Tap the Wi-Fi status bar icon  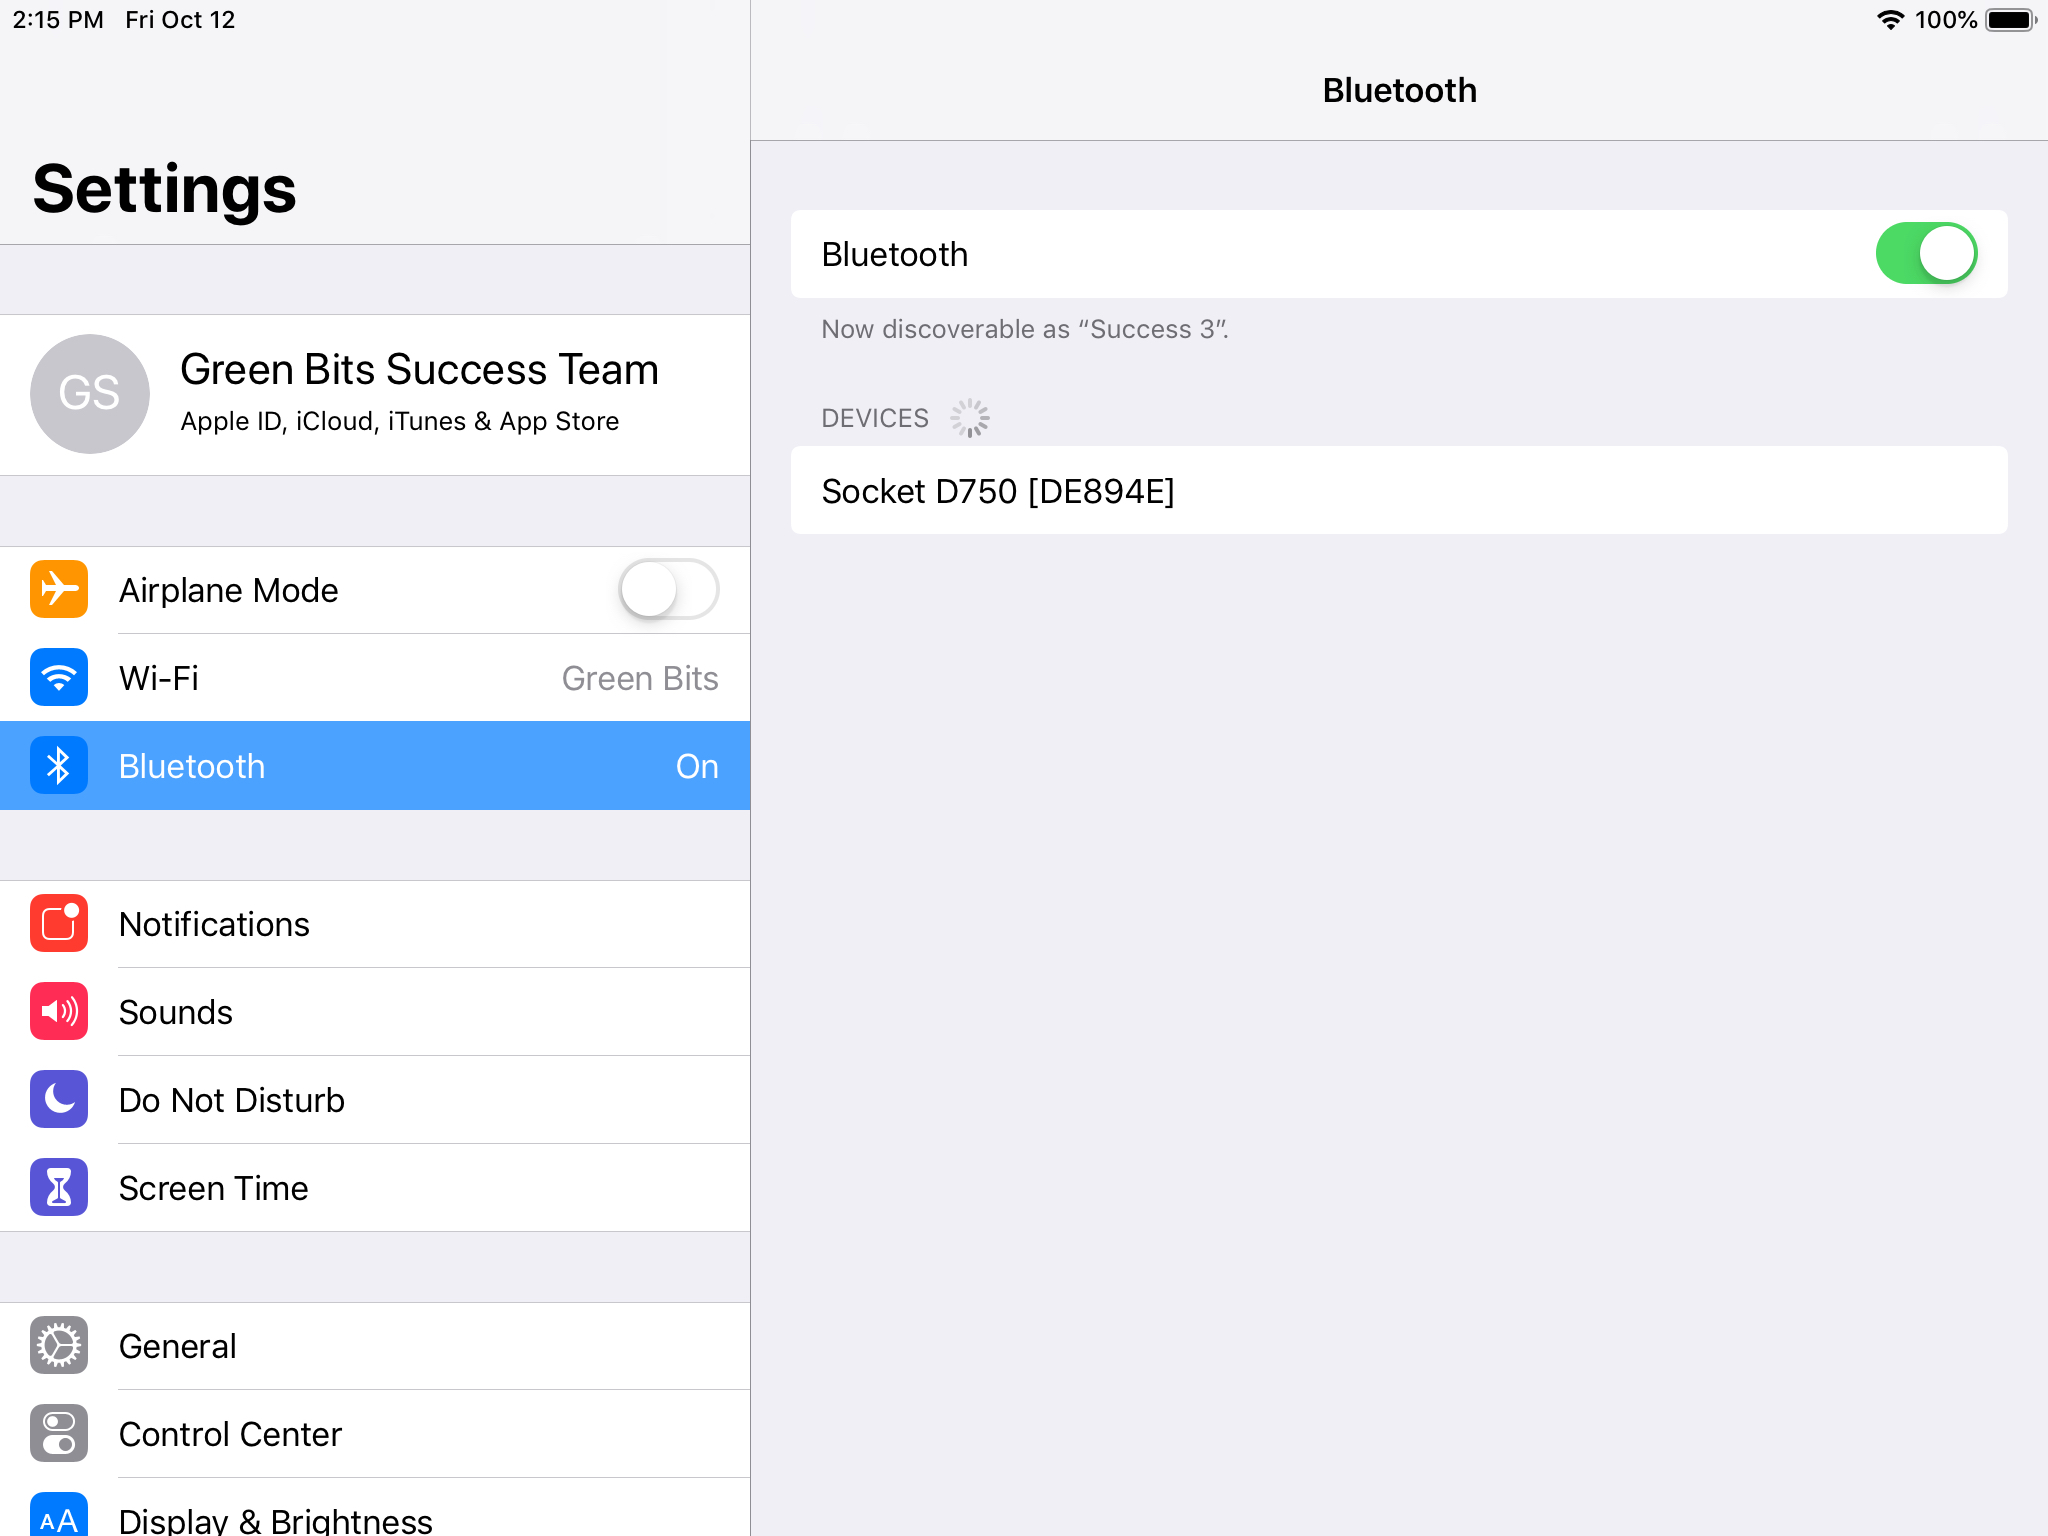[x=1890, y=20]
